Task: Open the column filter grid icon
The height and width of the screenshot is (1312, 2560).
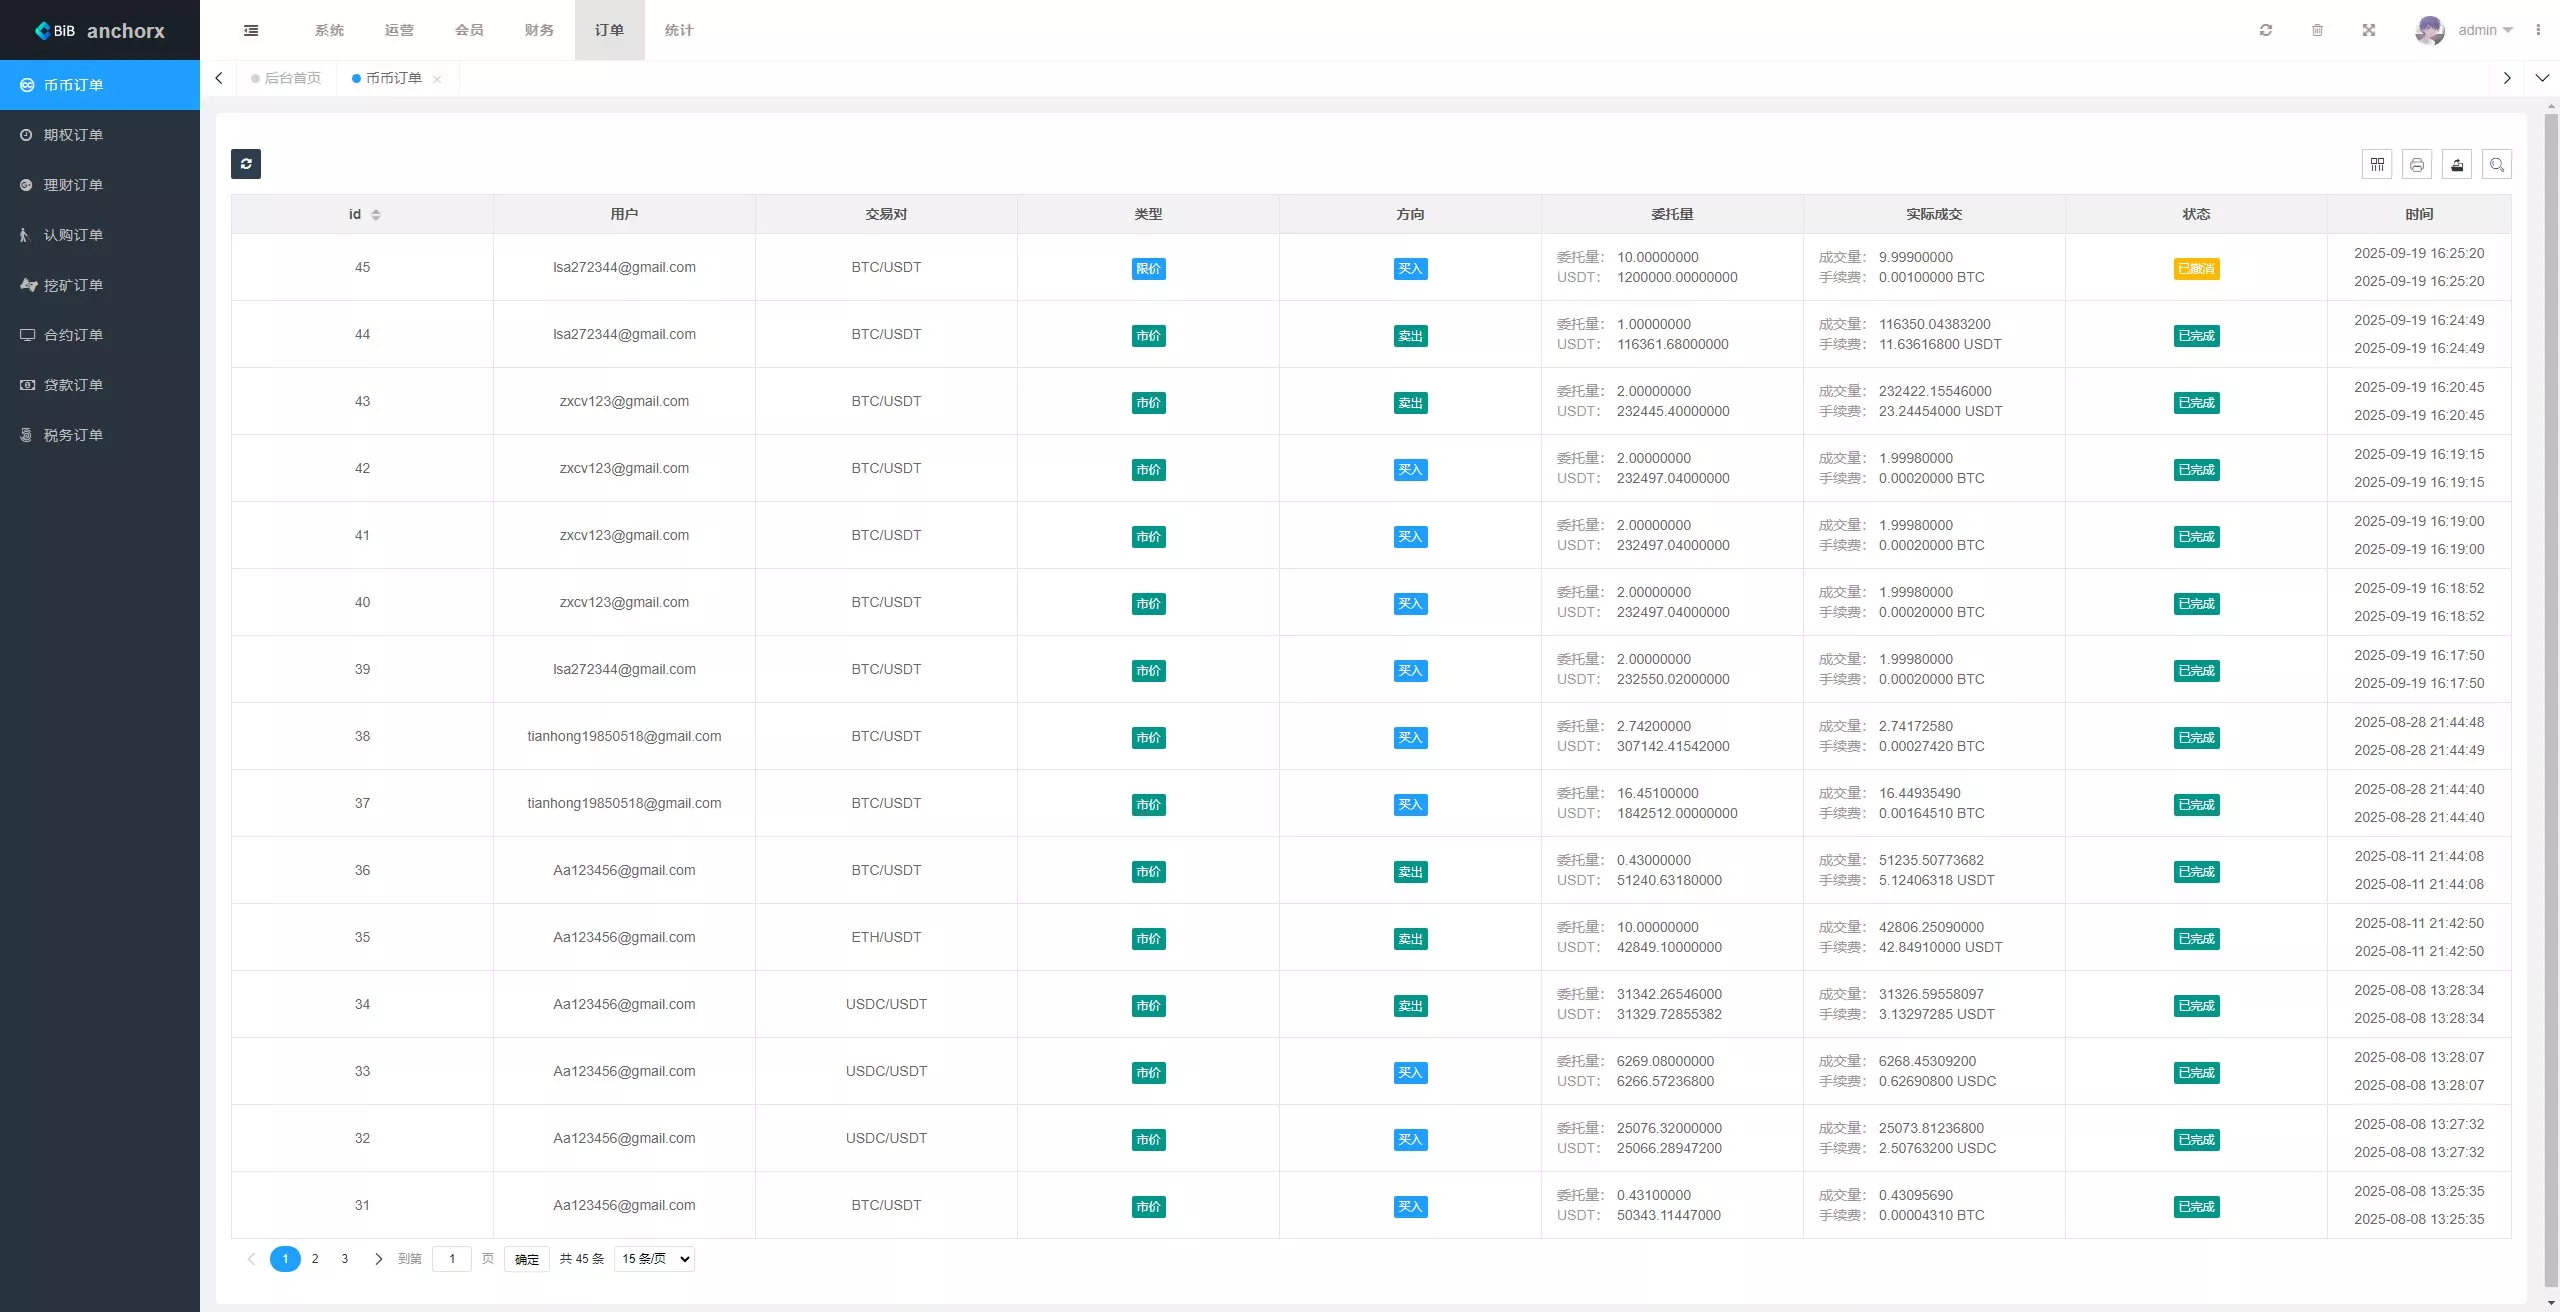Action: click(x=2377, y=165)
